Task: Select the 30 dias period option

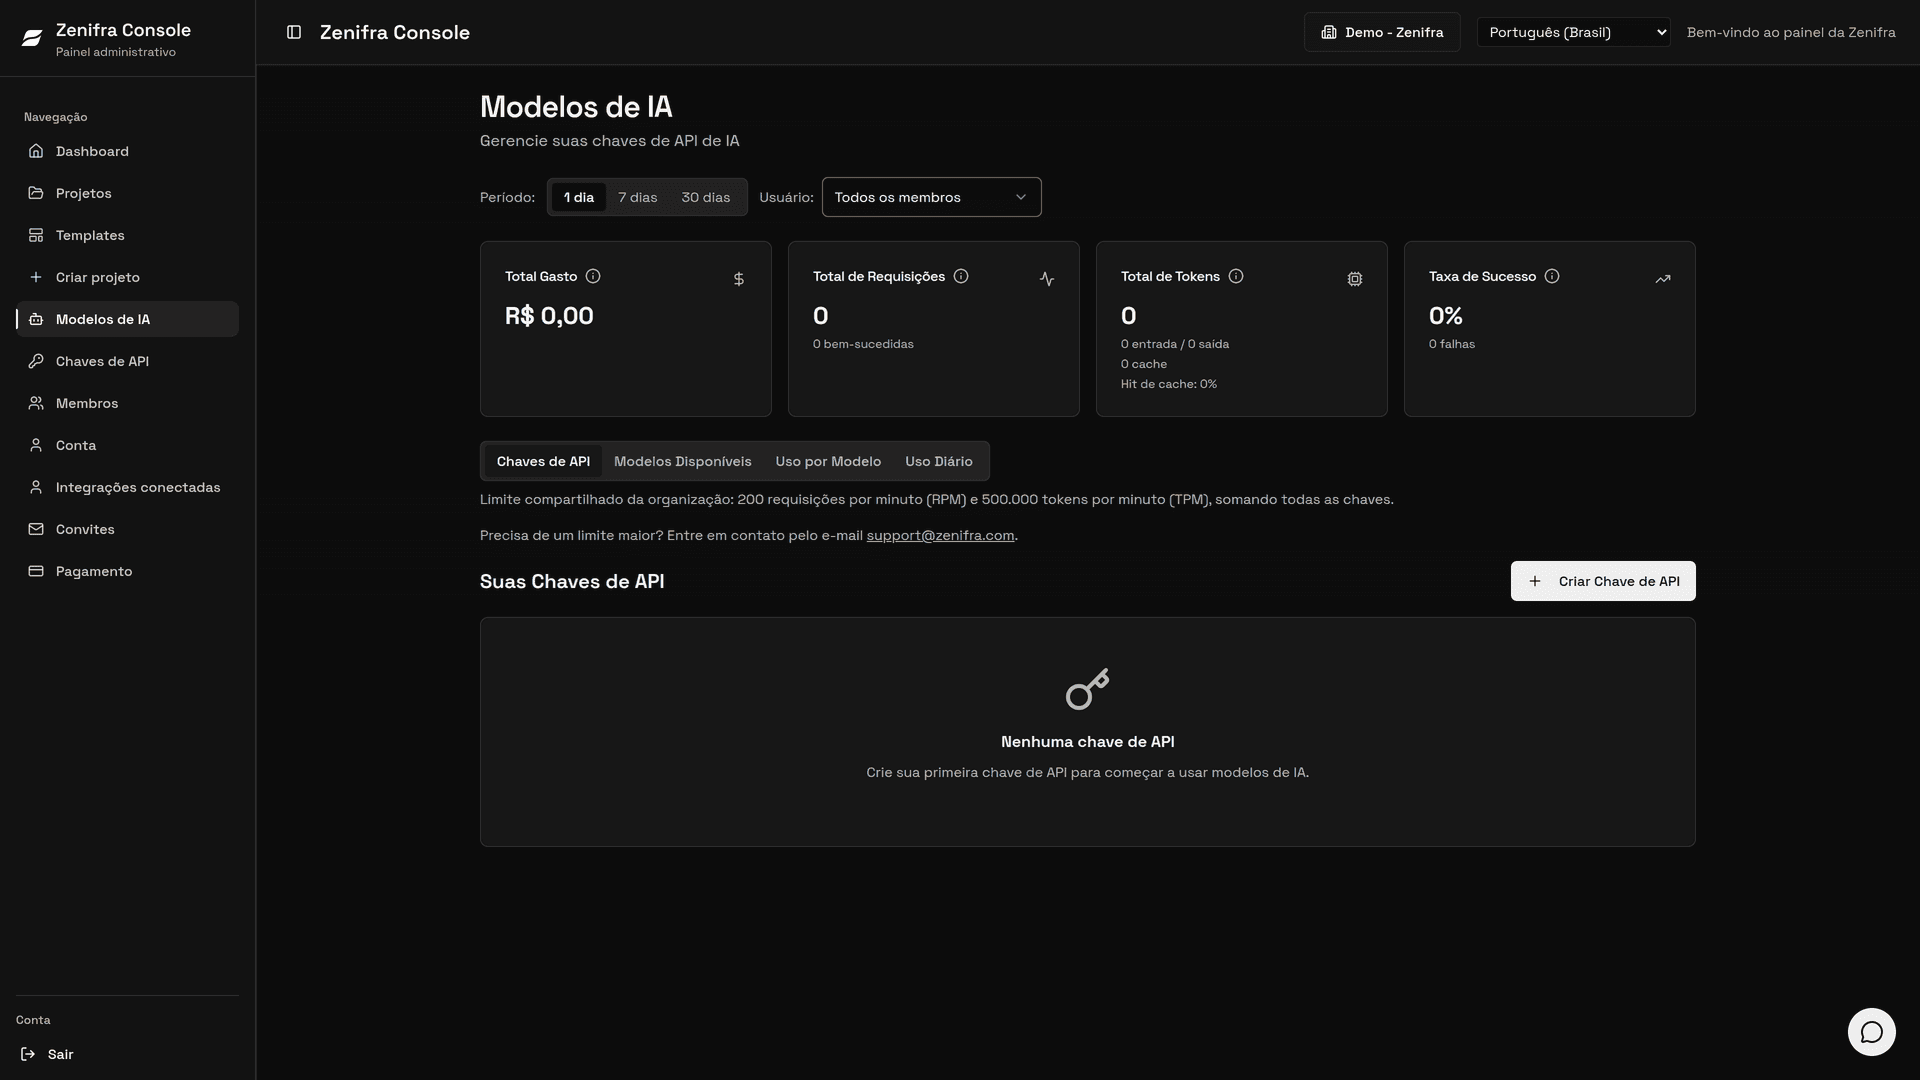Action: point(706,197)
